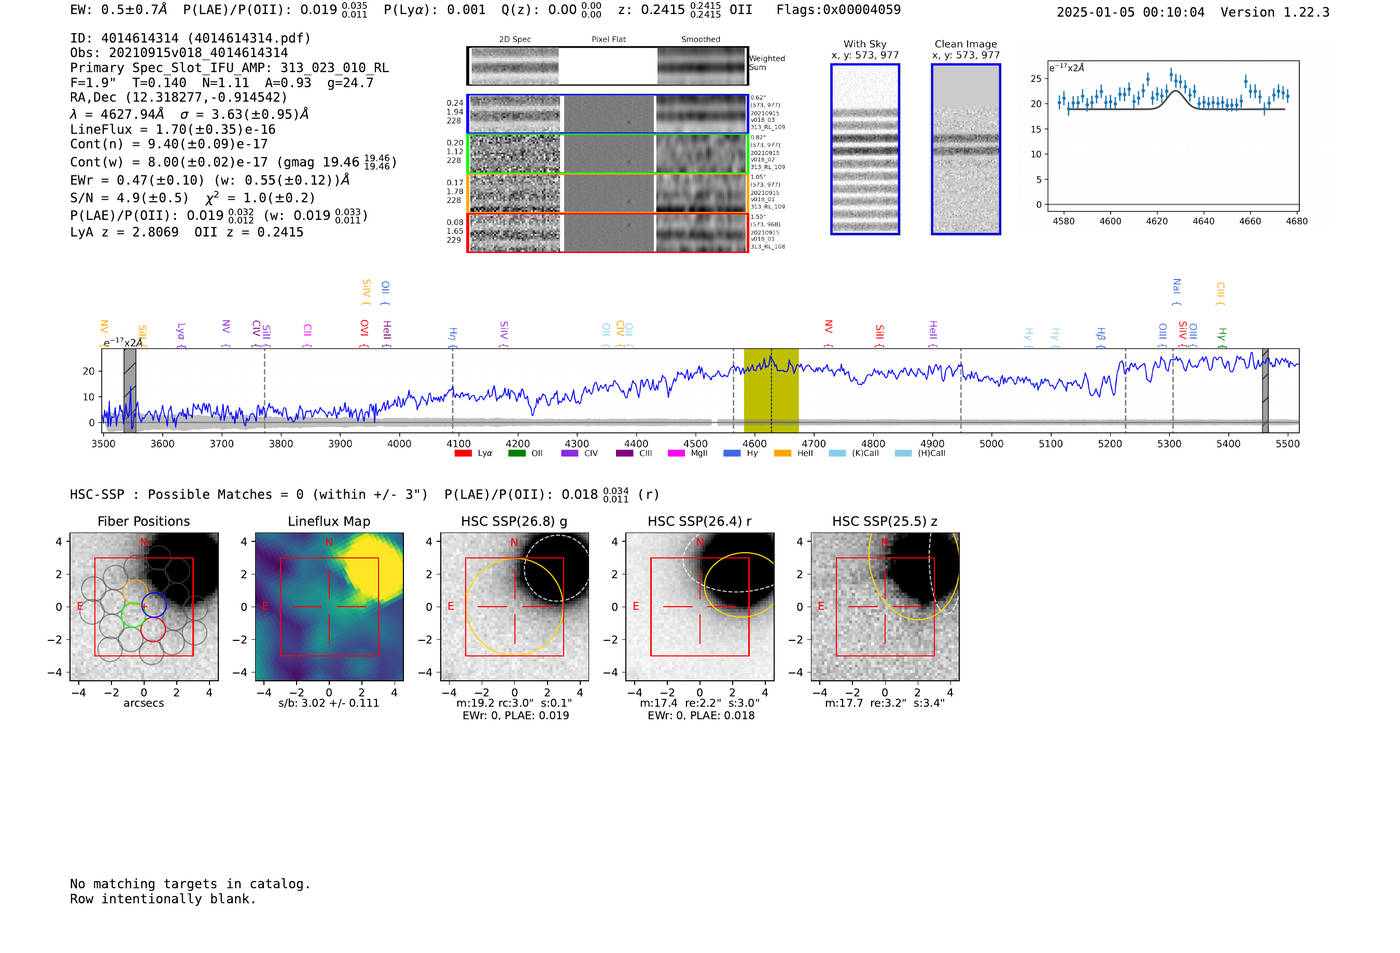Click the λ = 4627.94Å line

click(x=189, y=114)
